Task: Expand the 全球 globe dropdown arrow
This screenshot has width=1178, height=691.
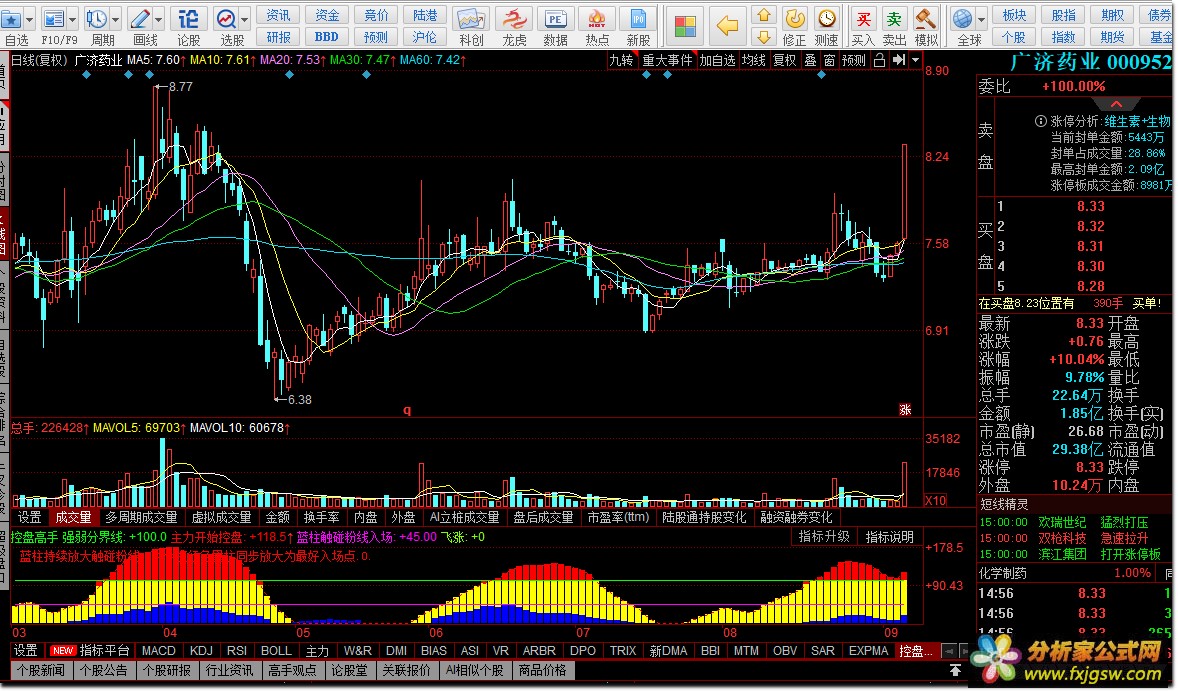Action: coord(981,19)
